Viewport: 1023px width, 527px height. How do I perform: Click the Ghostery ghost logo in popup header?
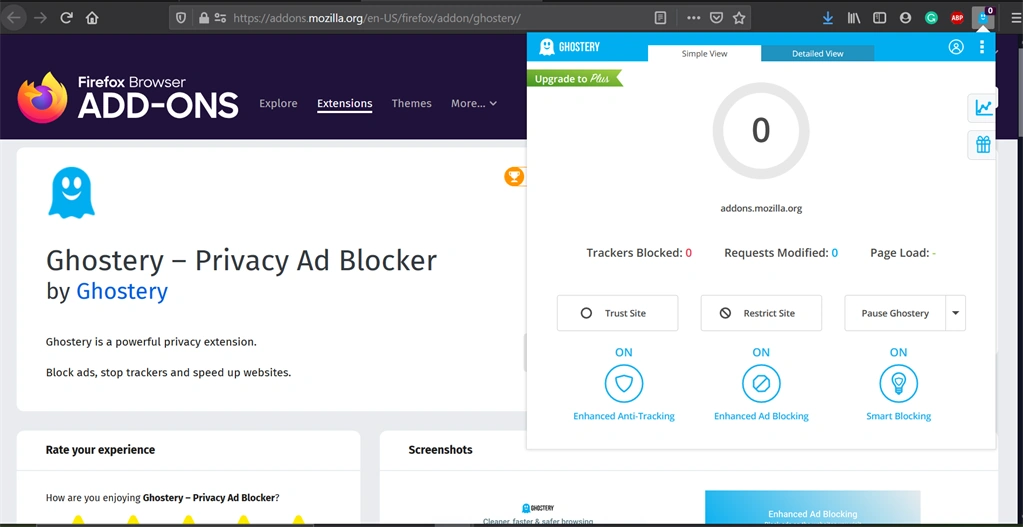[x=569, y=47]
